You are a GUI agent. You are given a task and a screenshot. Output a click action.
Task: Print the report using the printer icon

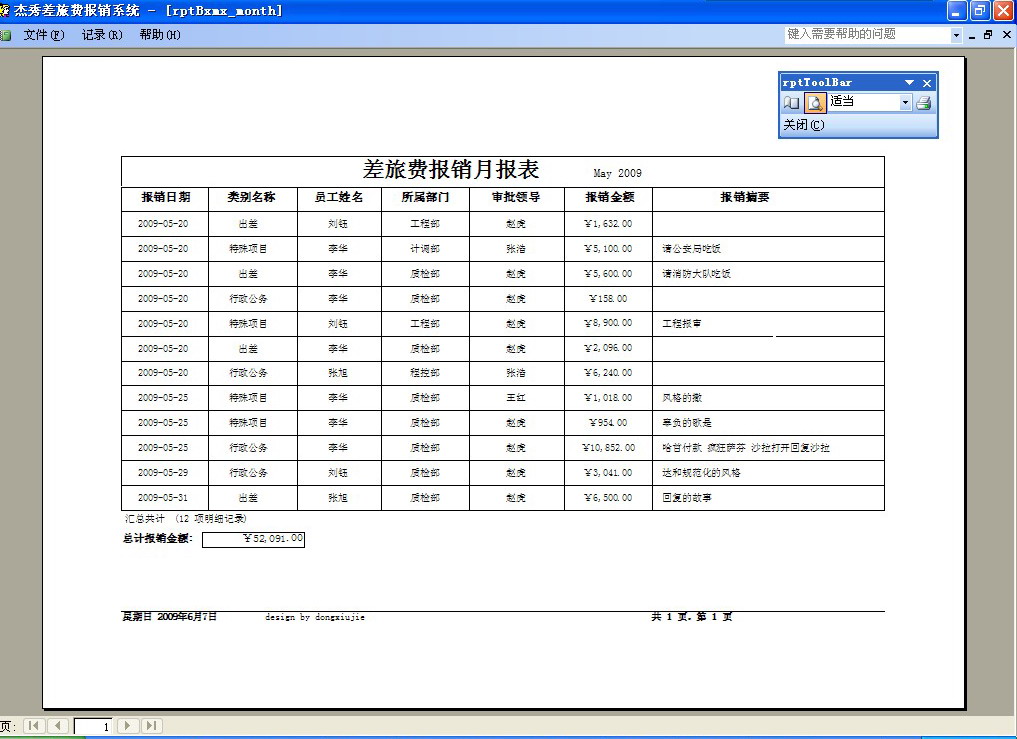tap(924, 103)
